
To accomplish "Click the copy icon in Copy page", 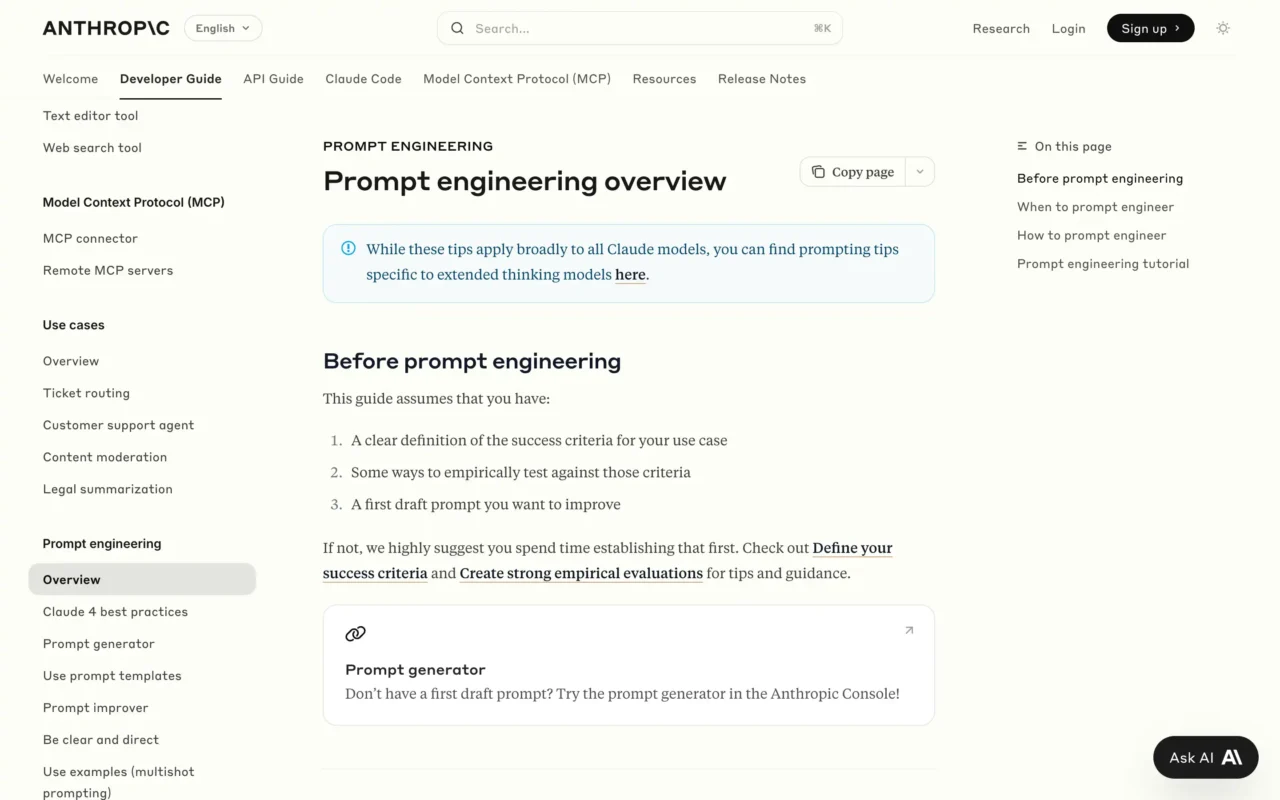I will (x=818, y=172).
